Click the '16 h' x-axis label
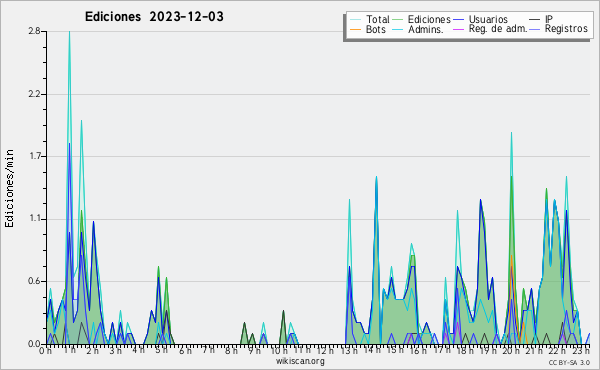 click(419, 351)
